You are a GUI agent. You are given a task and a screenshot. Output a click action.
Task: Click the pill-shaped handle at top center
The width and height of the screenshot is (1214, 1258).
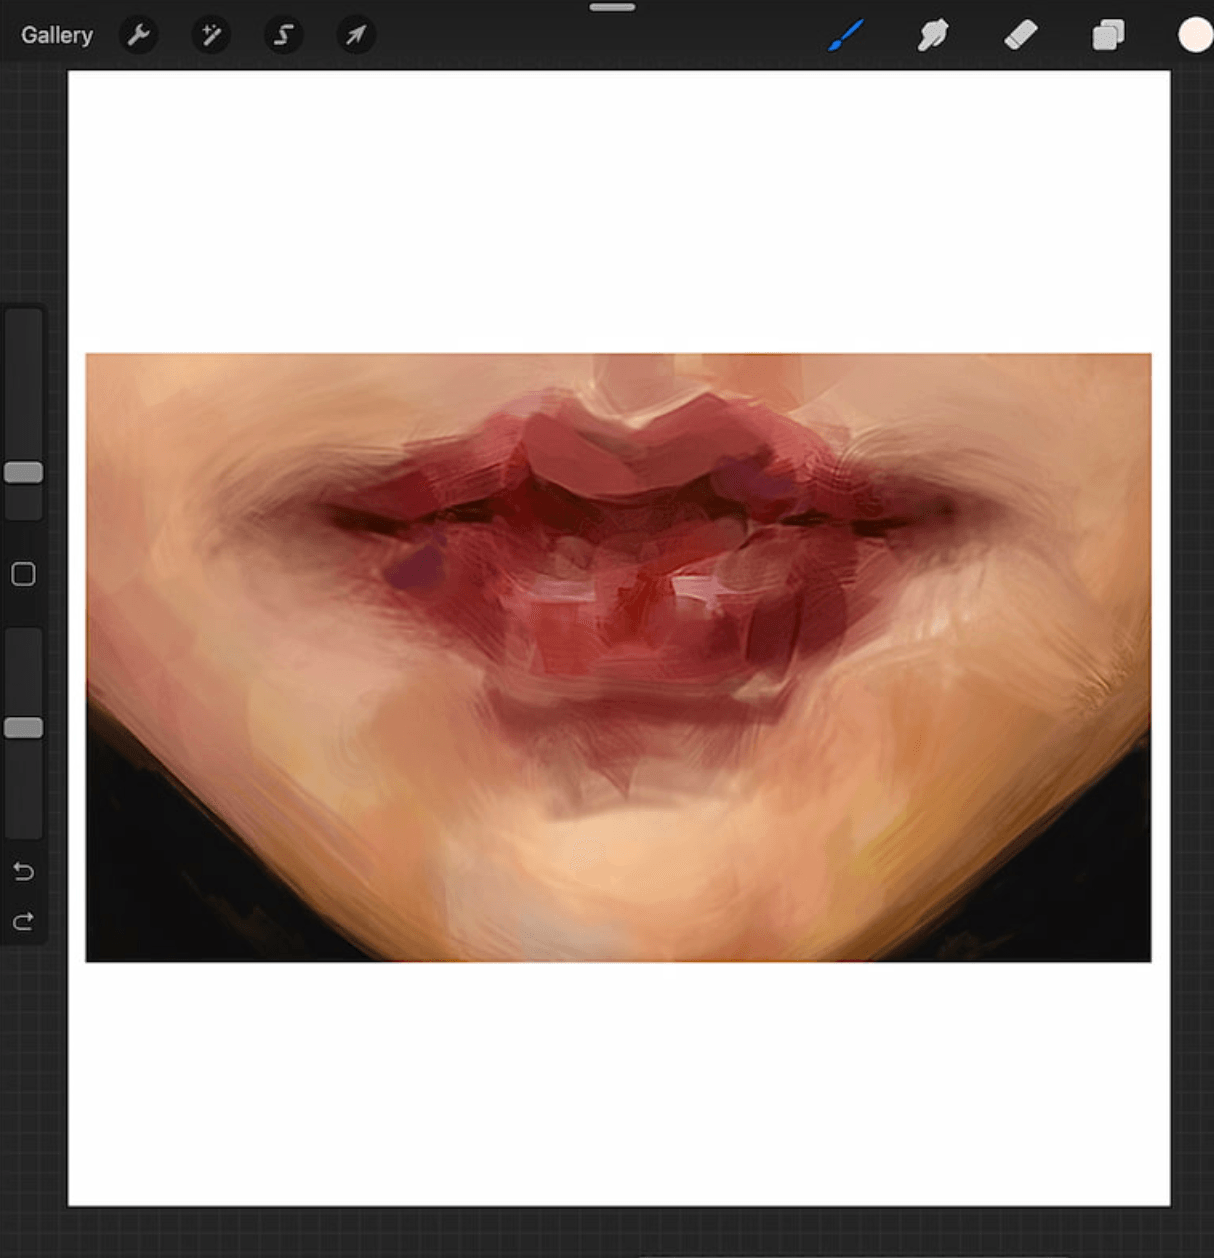tap(612, 7)
